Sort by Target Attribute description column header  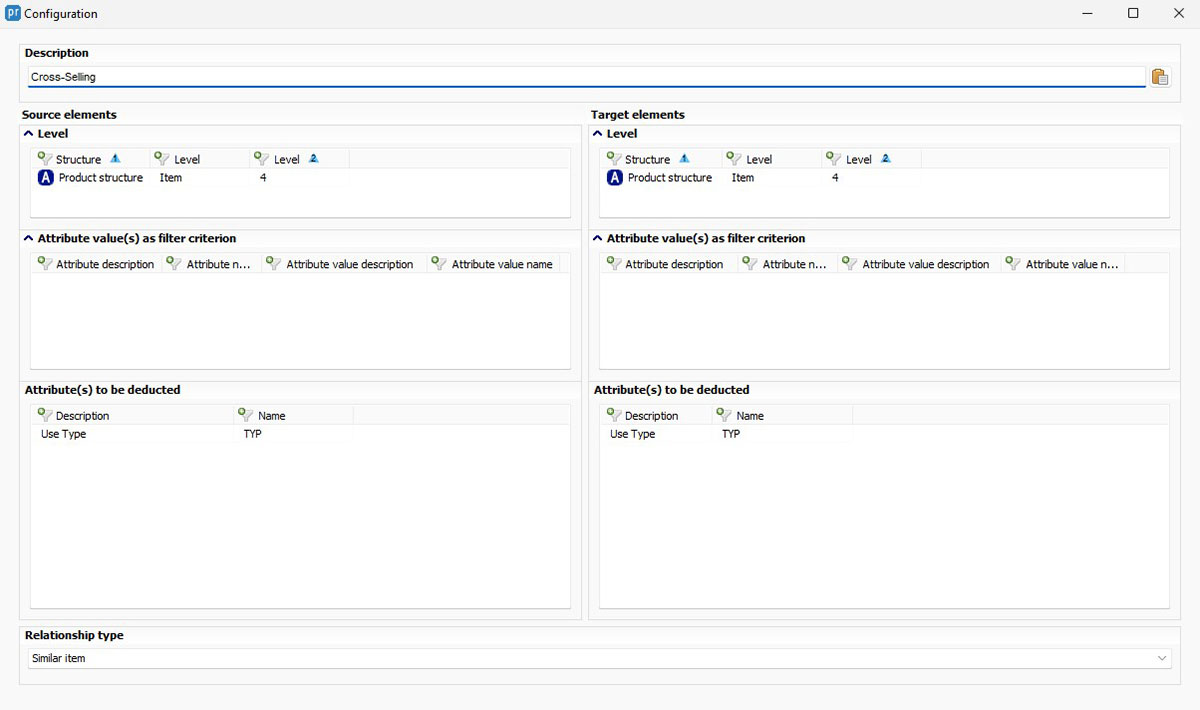pos(674,264)
